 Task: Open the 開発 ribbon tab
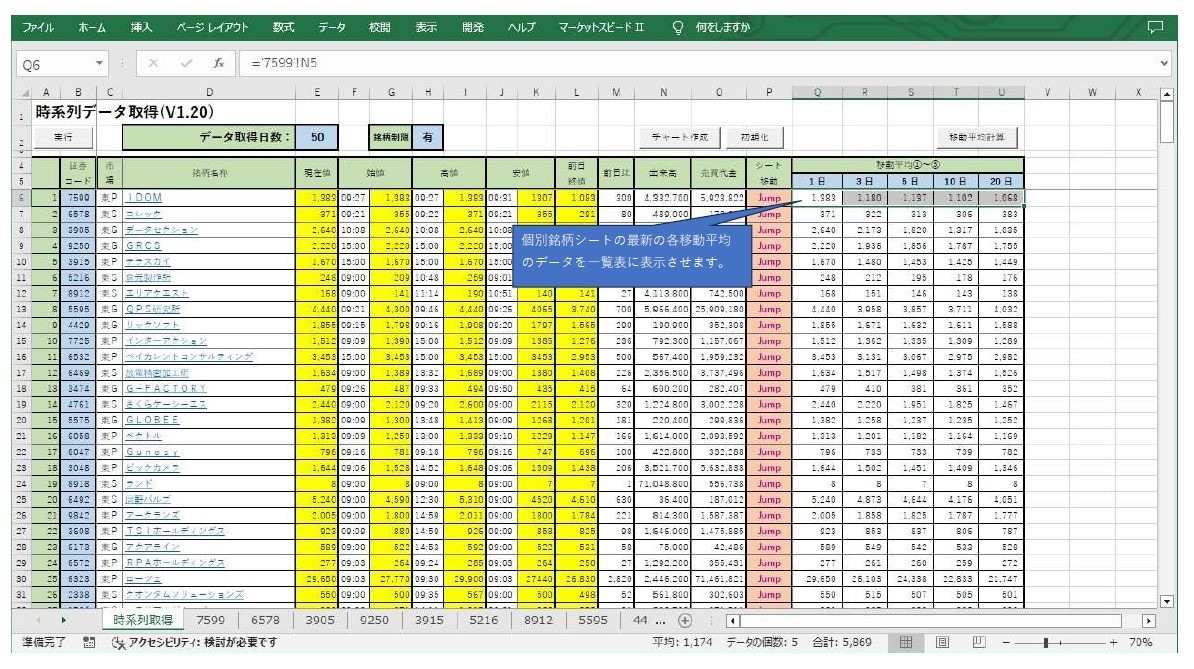point(473,27)
